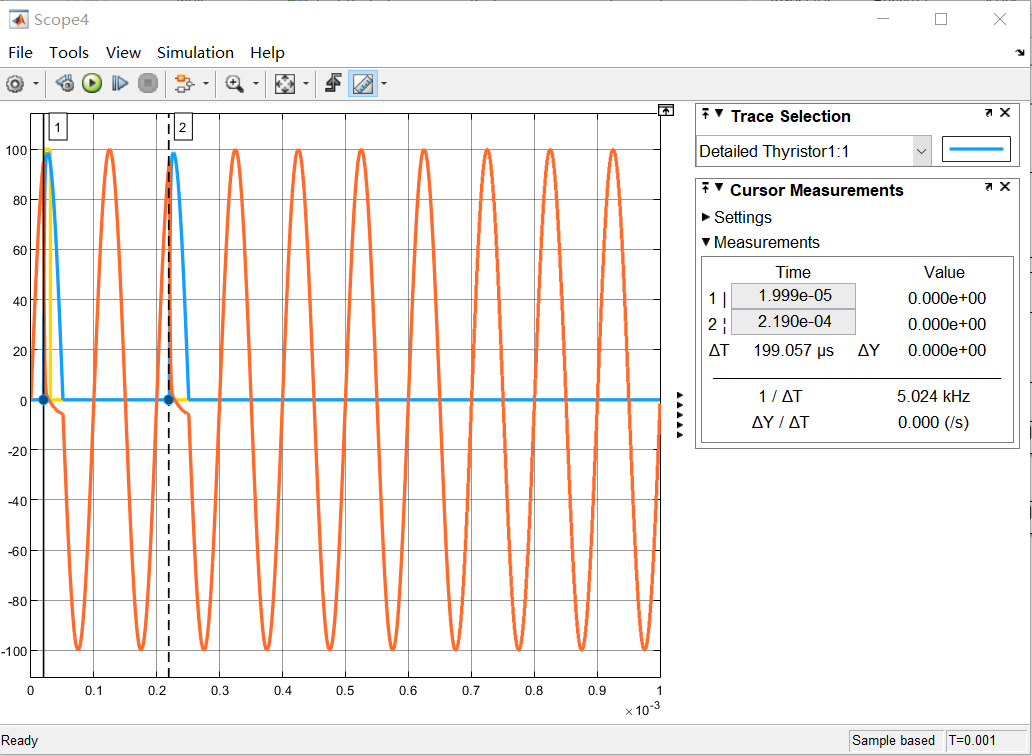Click the Stop simulation icon
The height and width of the screenshot is (756, 1032).
[x=148, y=84]
